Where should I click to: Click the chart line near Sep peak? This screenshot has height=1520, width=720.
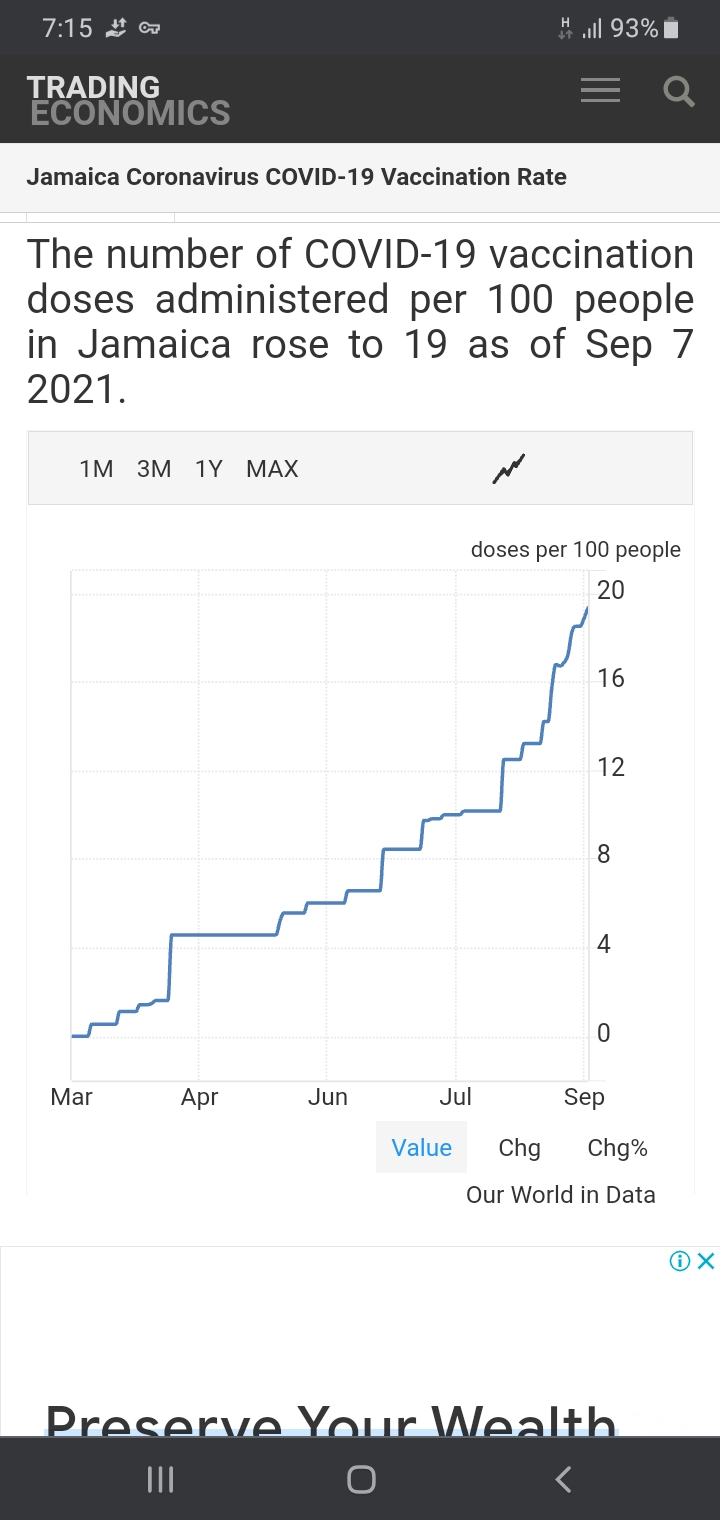pyautogui.click(x=585, y=612)
